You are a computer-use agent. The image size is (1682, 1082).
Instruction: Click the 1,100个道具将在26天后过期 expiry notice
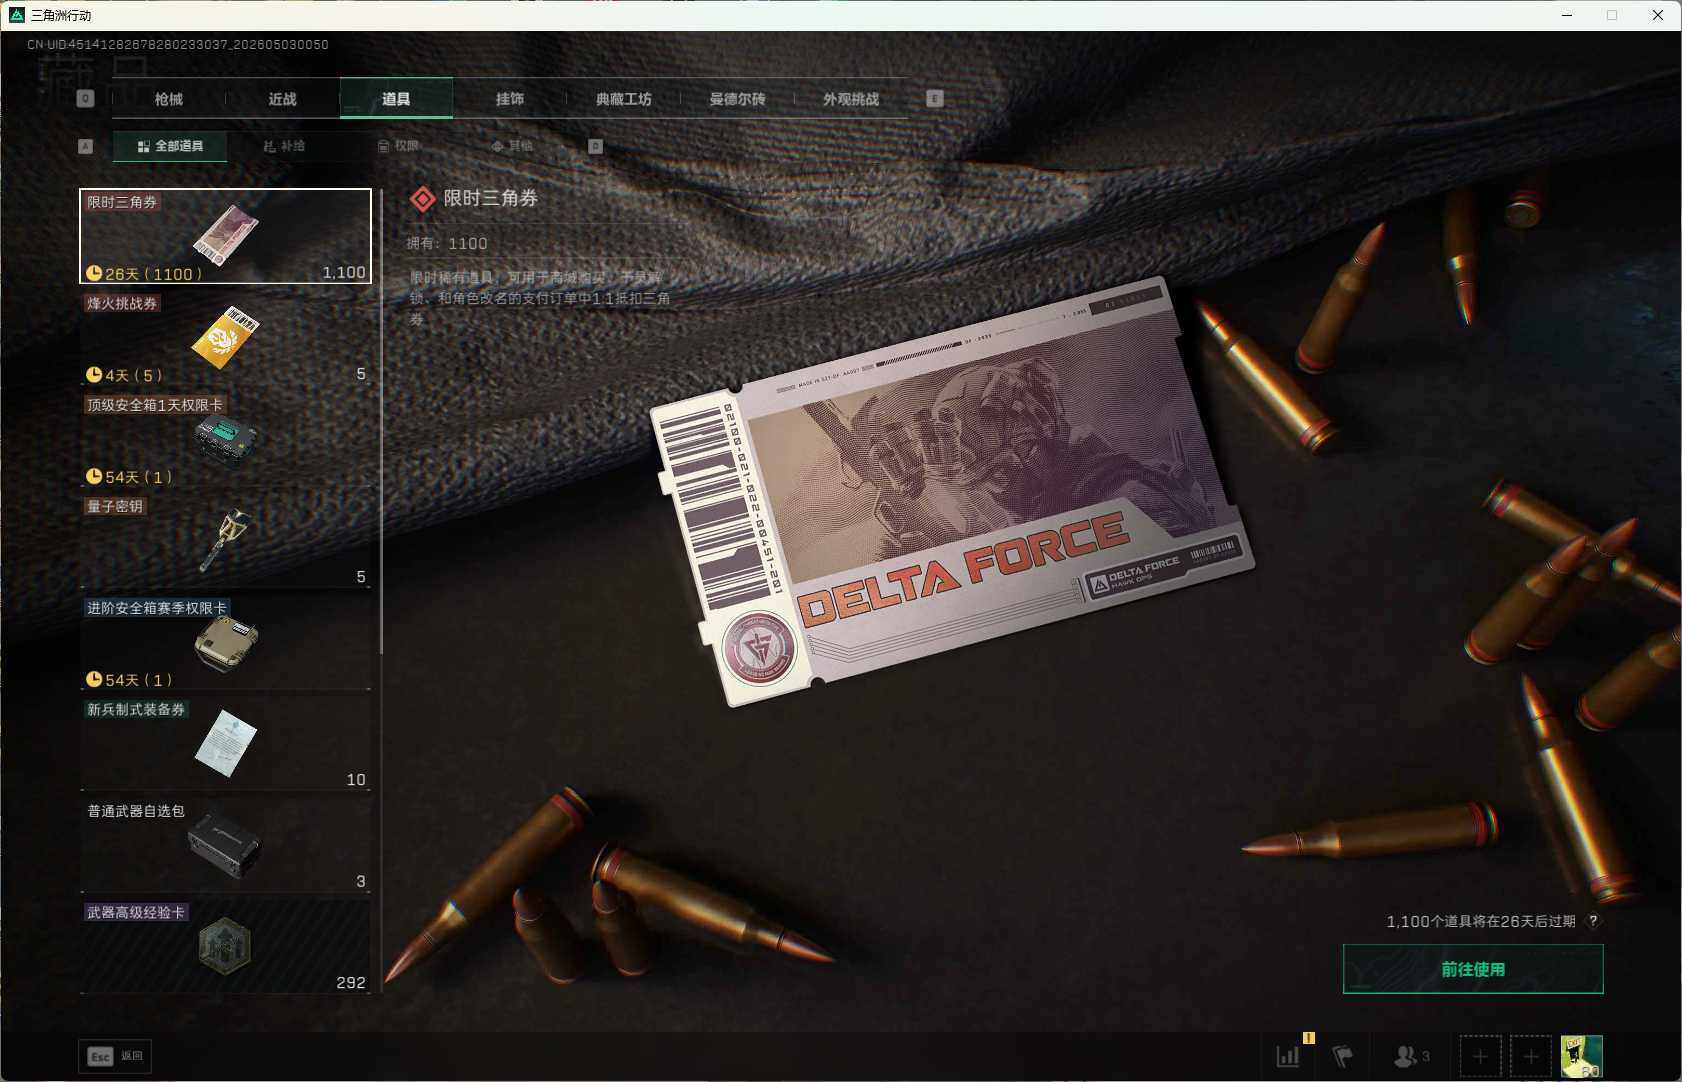1480,921
